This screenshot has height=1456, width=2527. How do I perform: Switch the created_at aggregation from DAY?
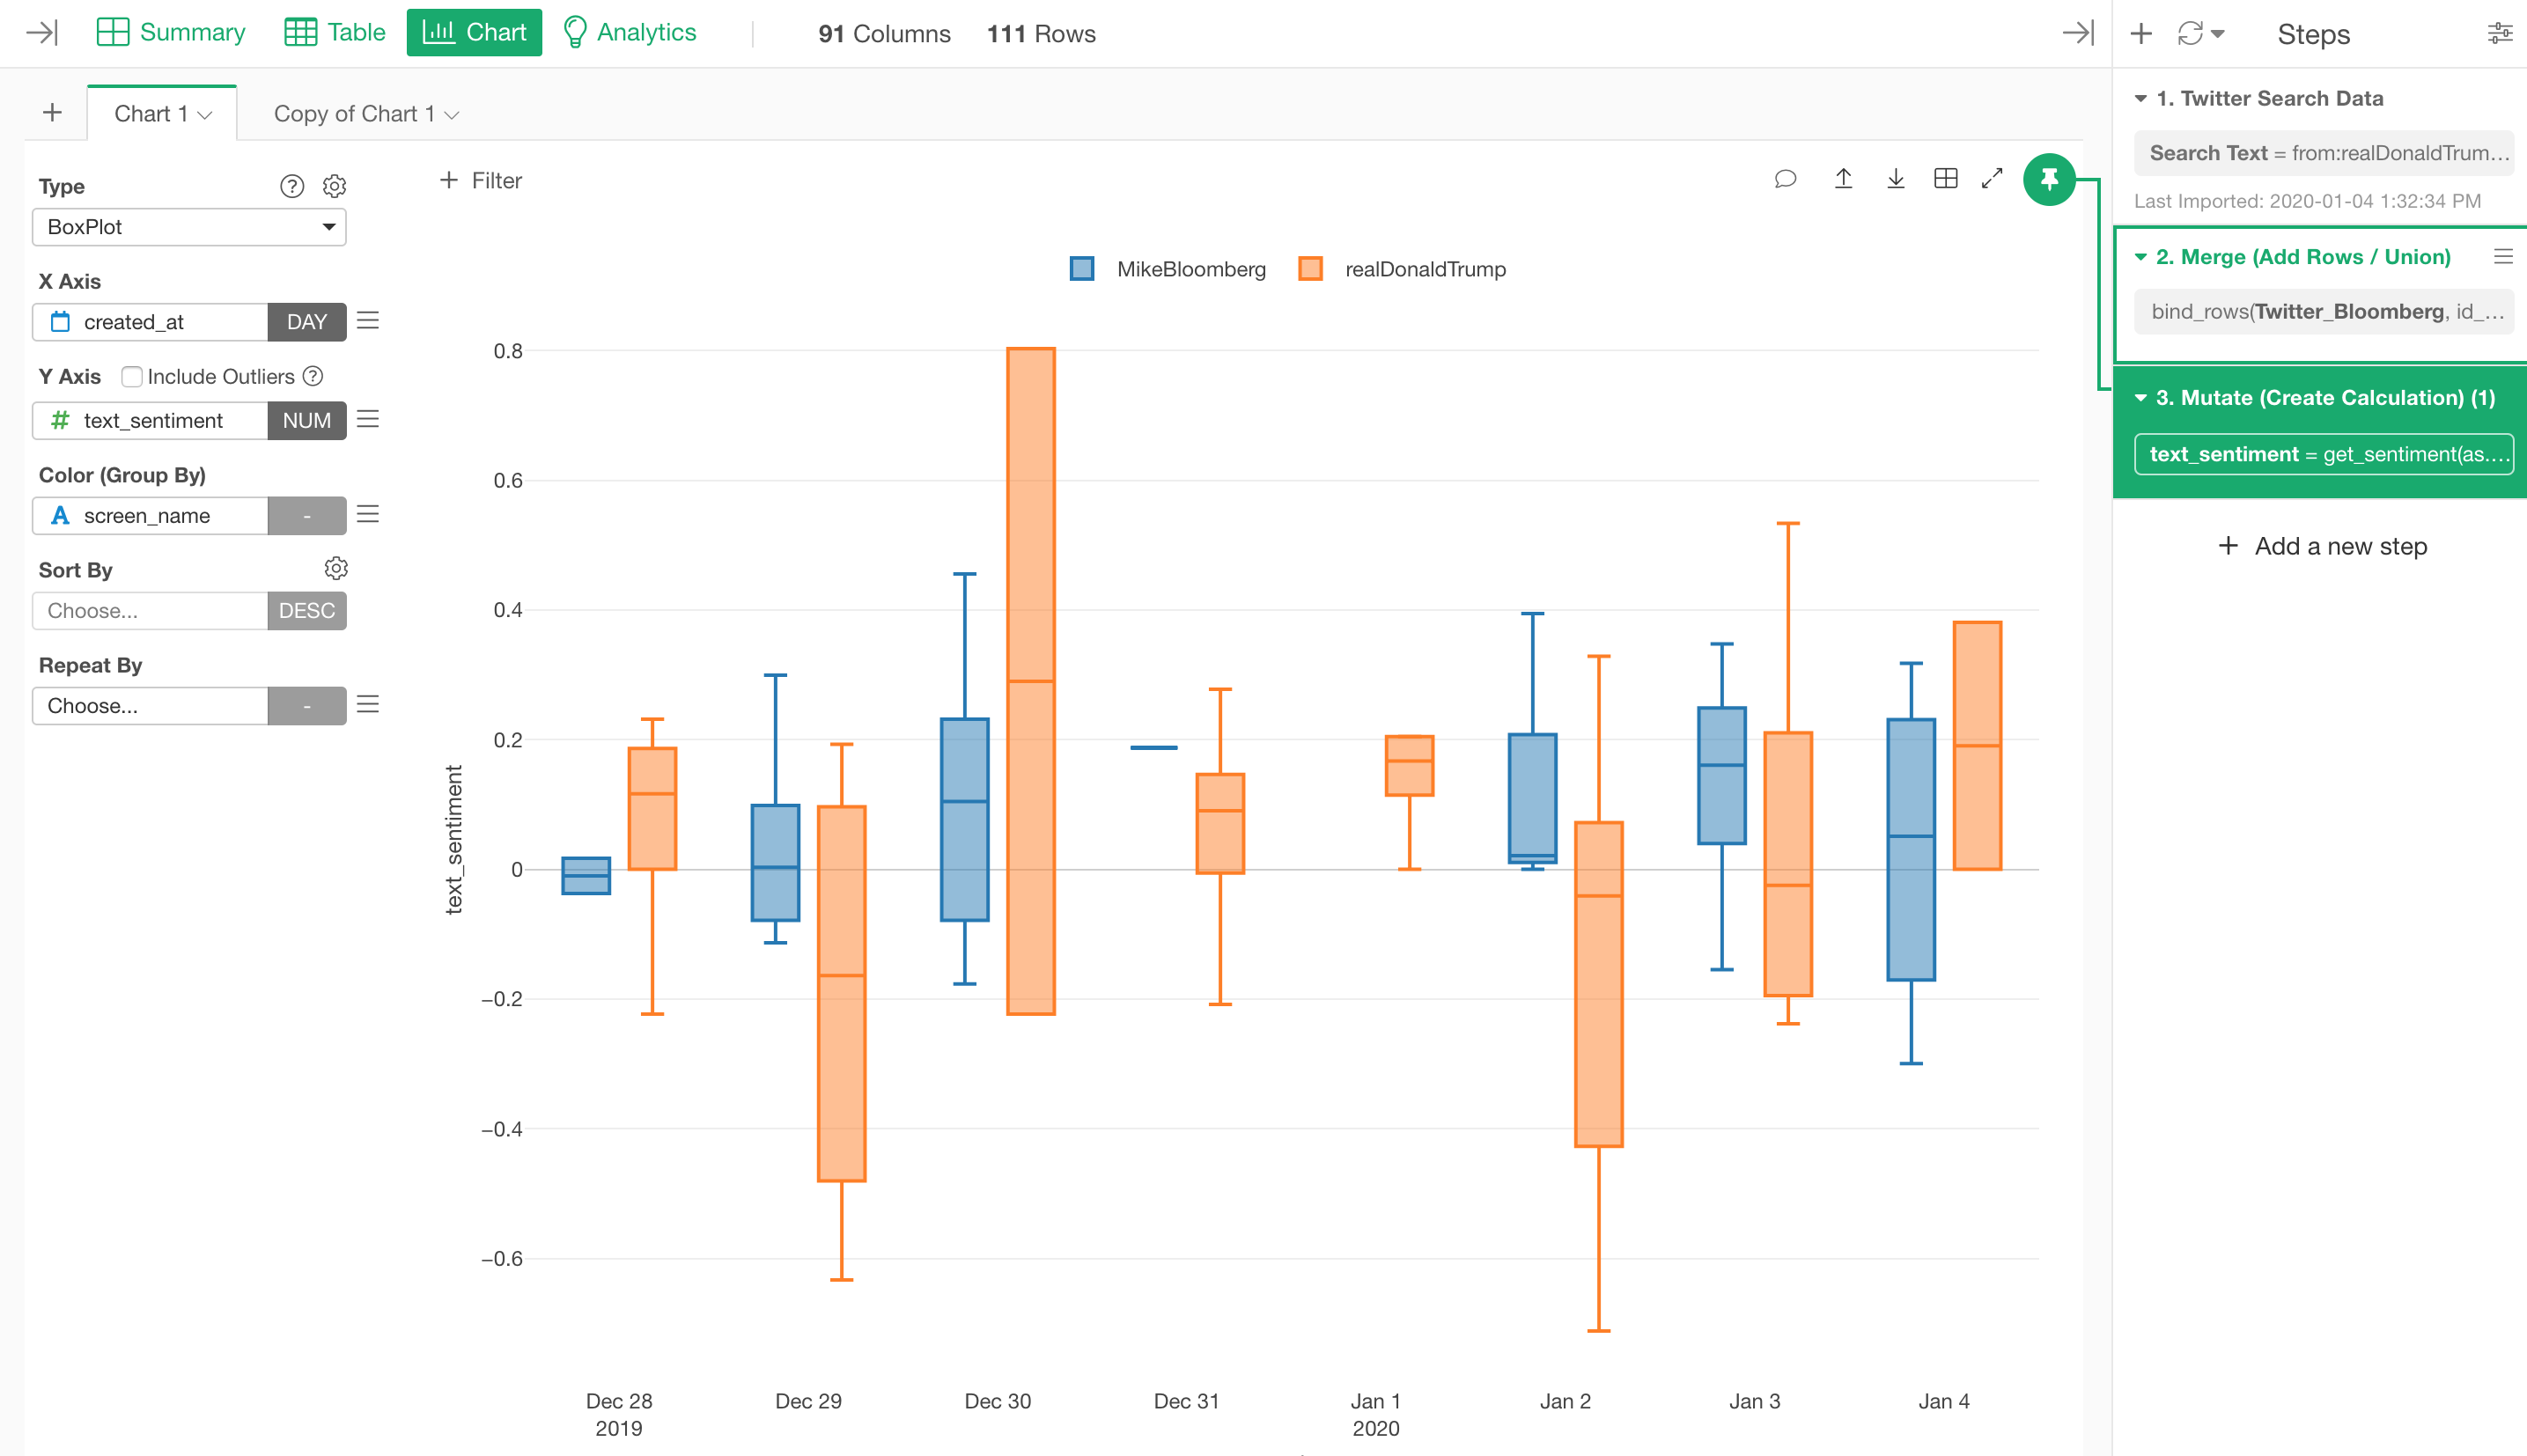306,321
